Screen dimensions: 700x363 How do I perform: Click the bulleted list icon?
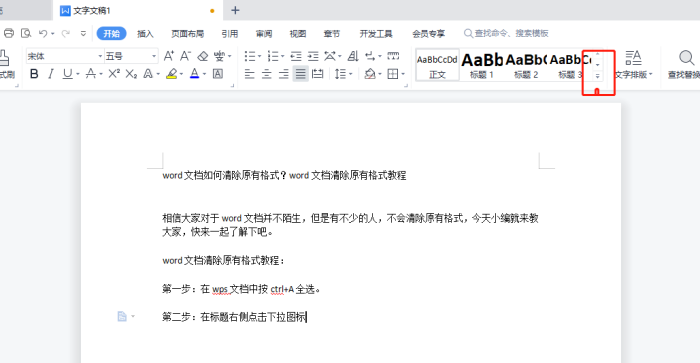click(x=250, y=56)
